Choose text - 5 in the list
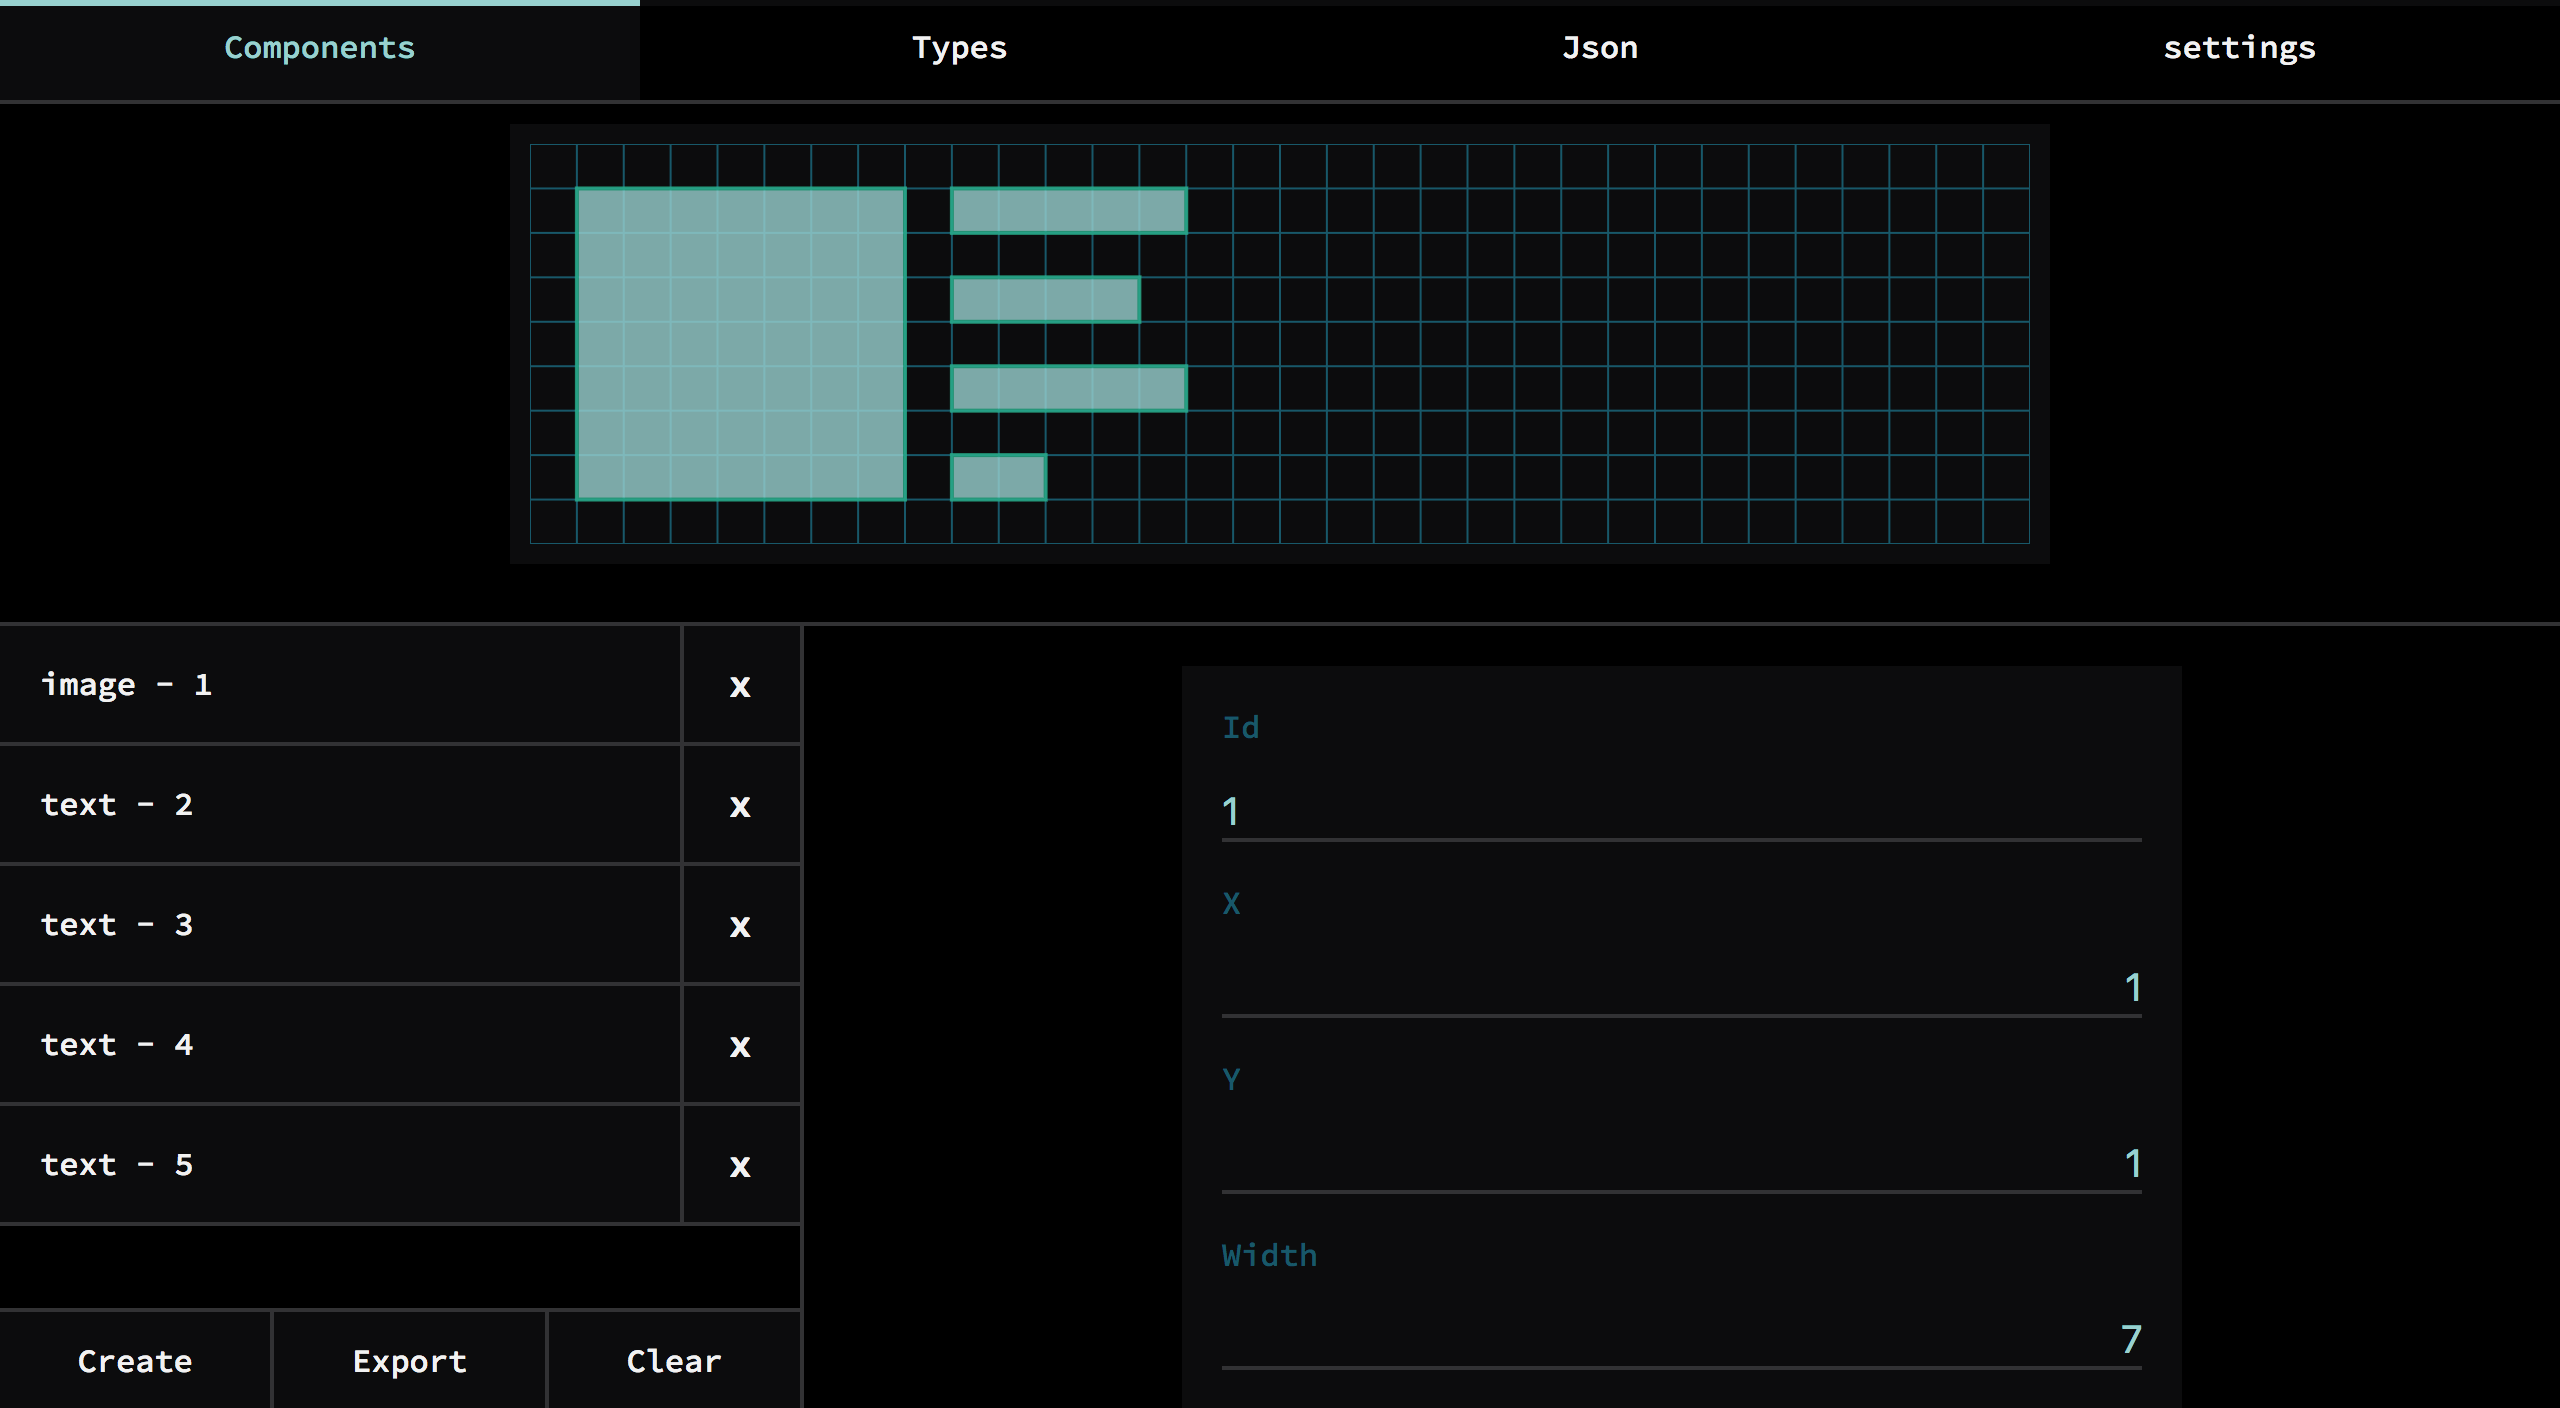This screenshot has width=2560, height=1408. (x=340, y=1165)
